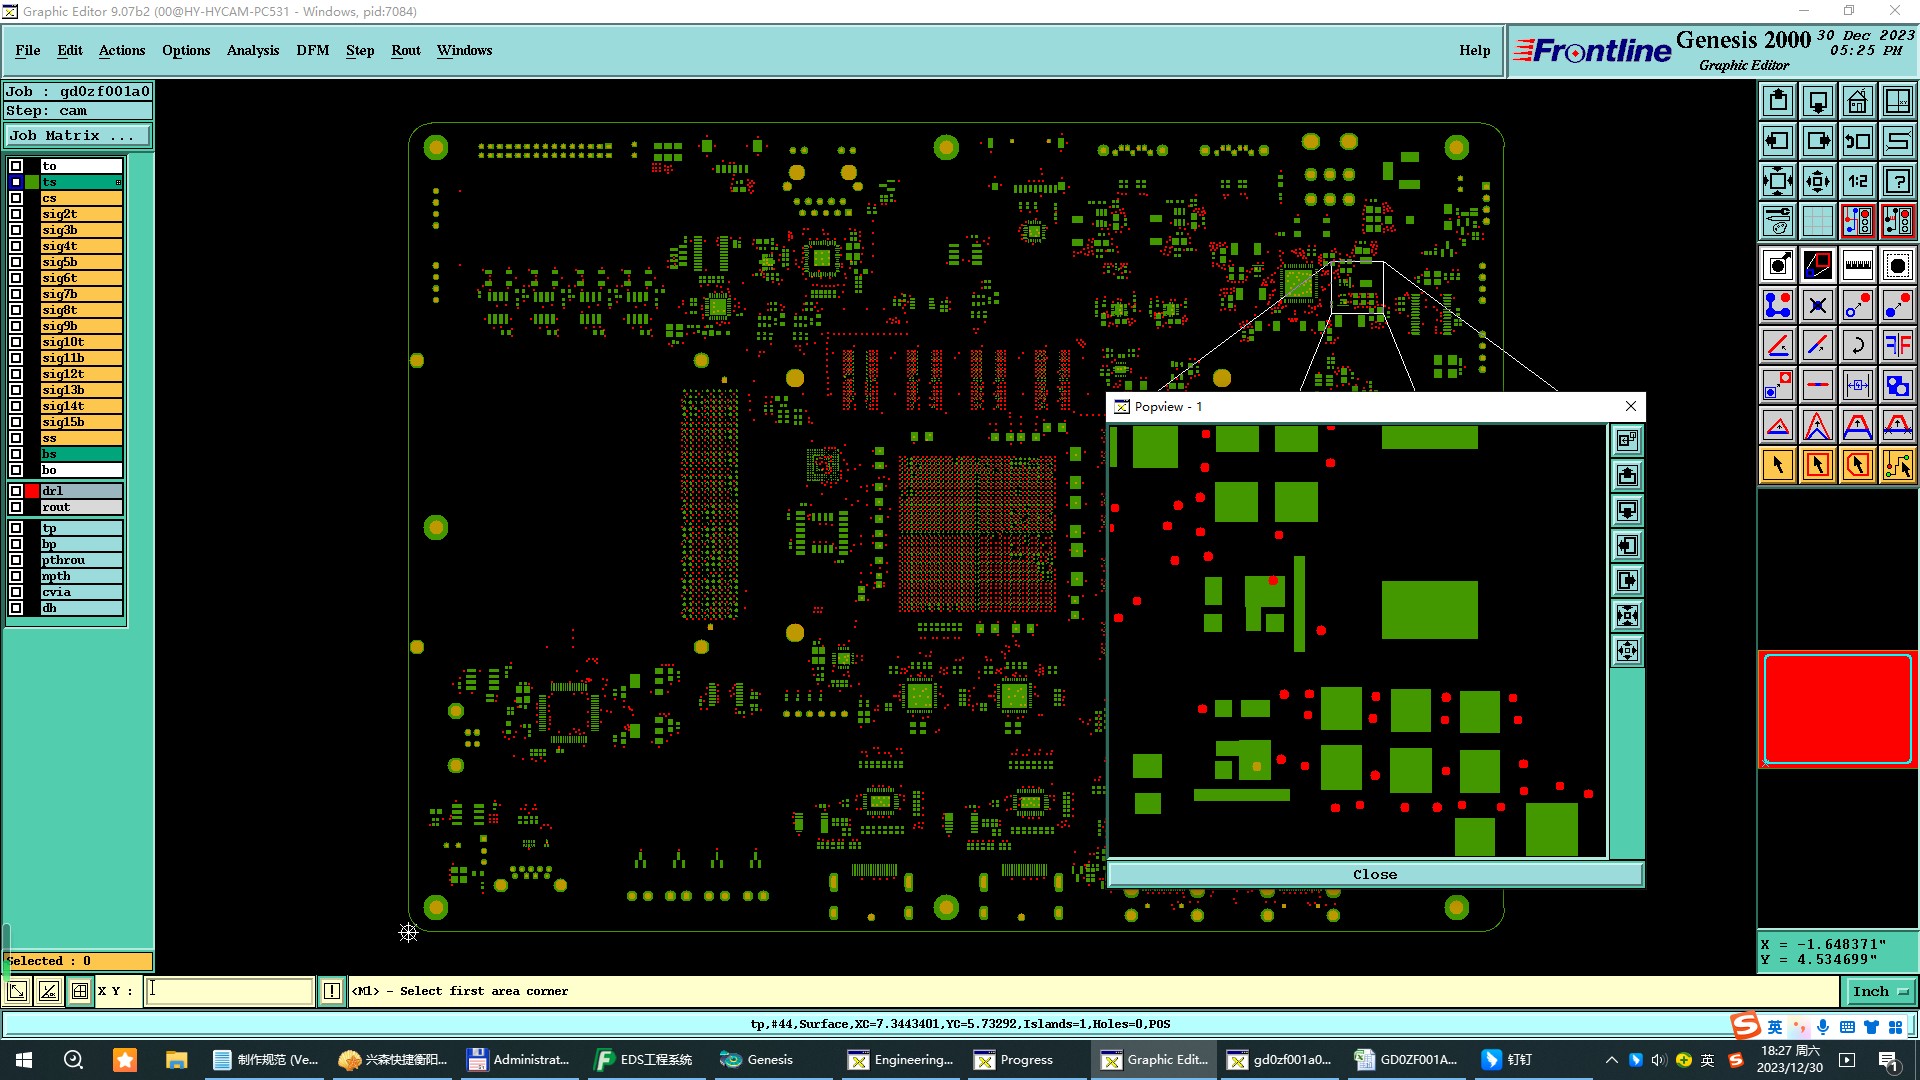Click the Popview detach window icon
This screenshot has height=1080, width=1920.
point(1627,440)
